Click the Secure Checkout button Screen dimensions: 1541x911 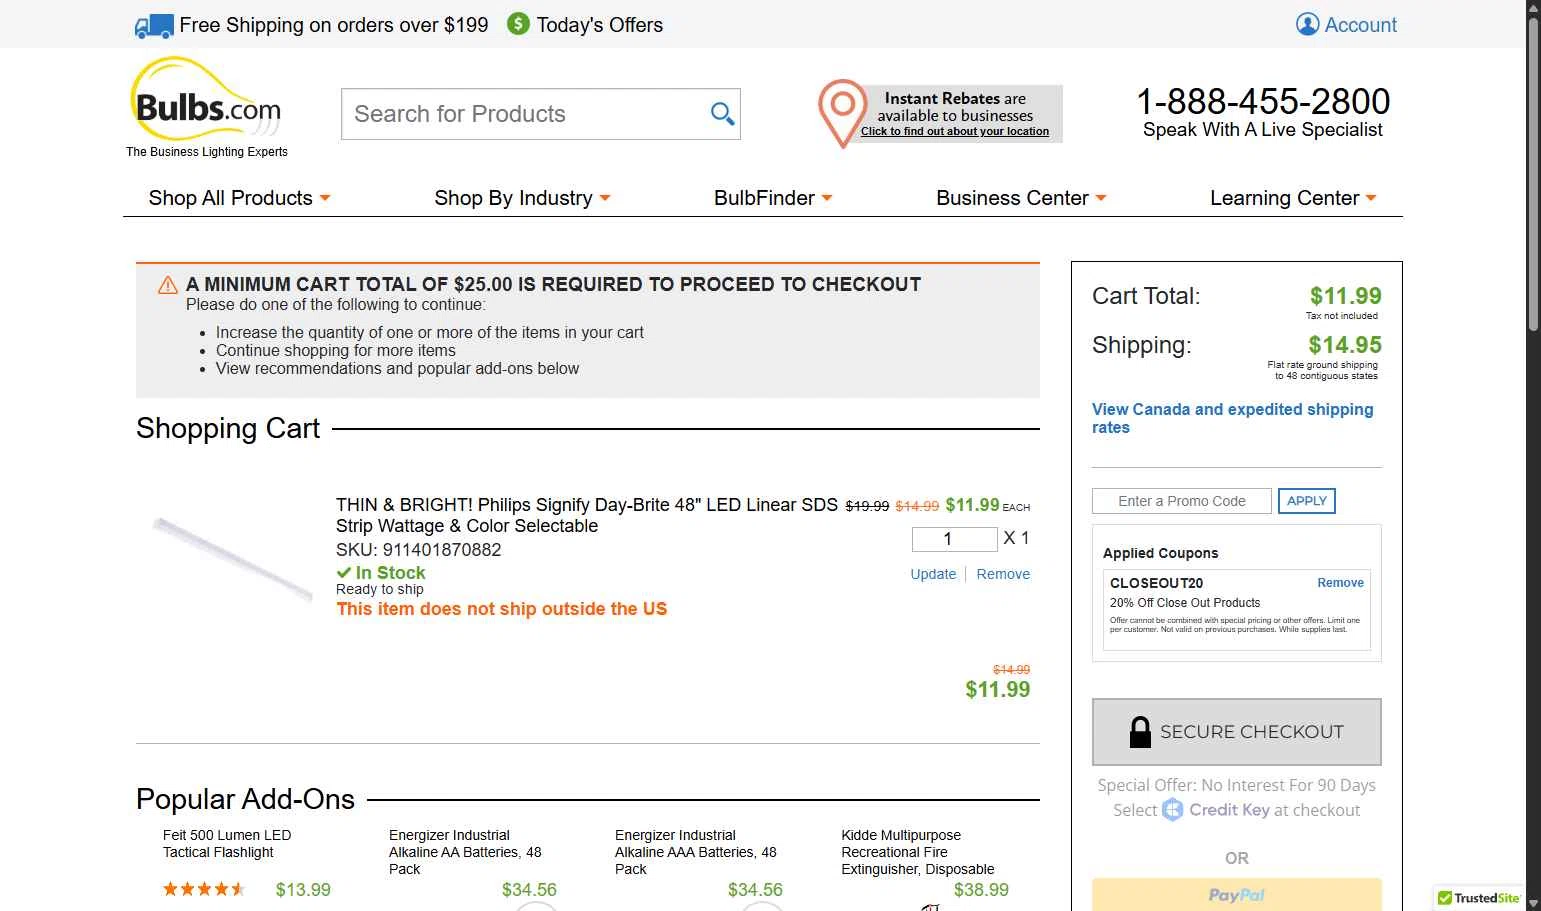coord(1236,732)
